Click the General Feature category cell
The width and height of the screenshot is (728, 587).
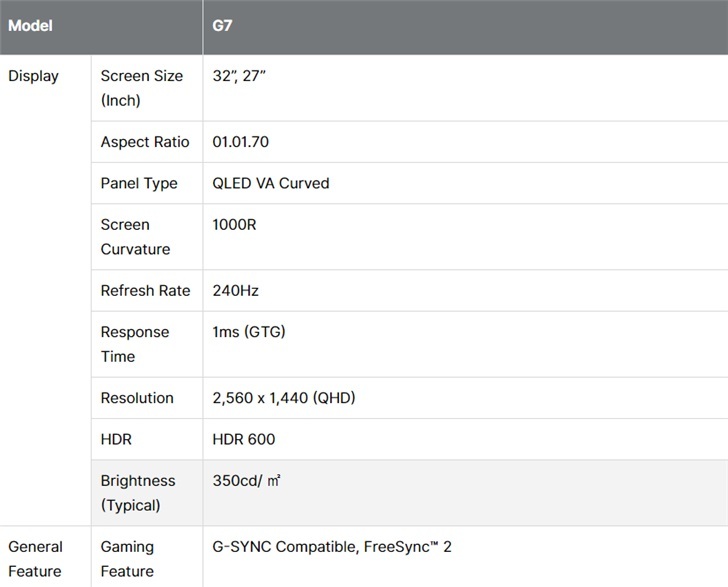tap(35, 559)
